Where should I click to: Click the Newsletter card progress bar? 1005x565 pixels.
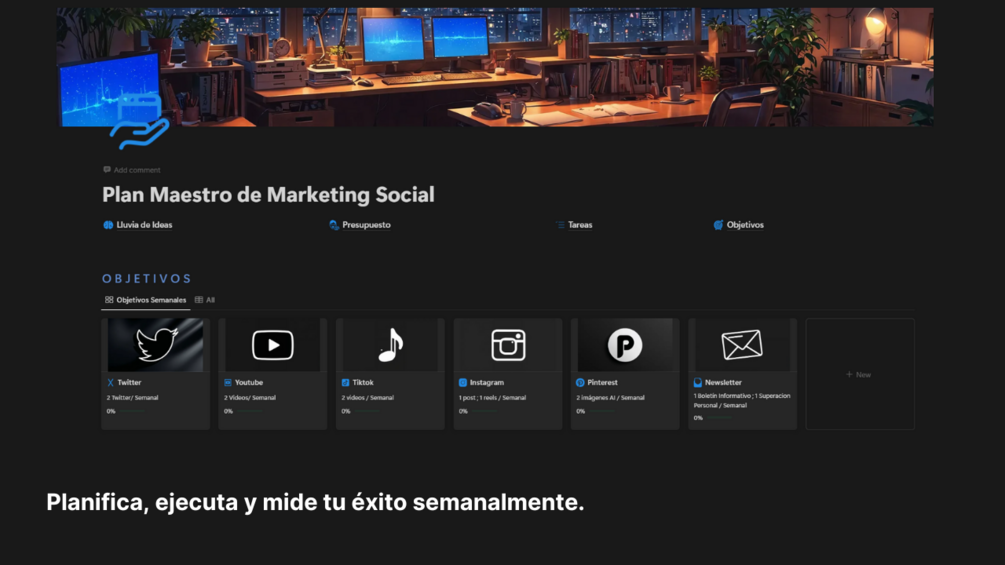coord(719,418)
